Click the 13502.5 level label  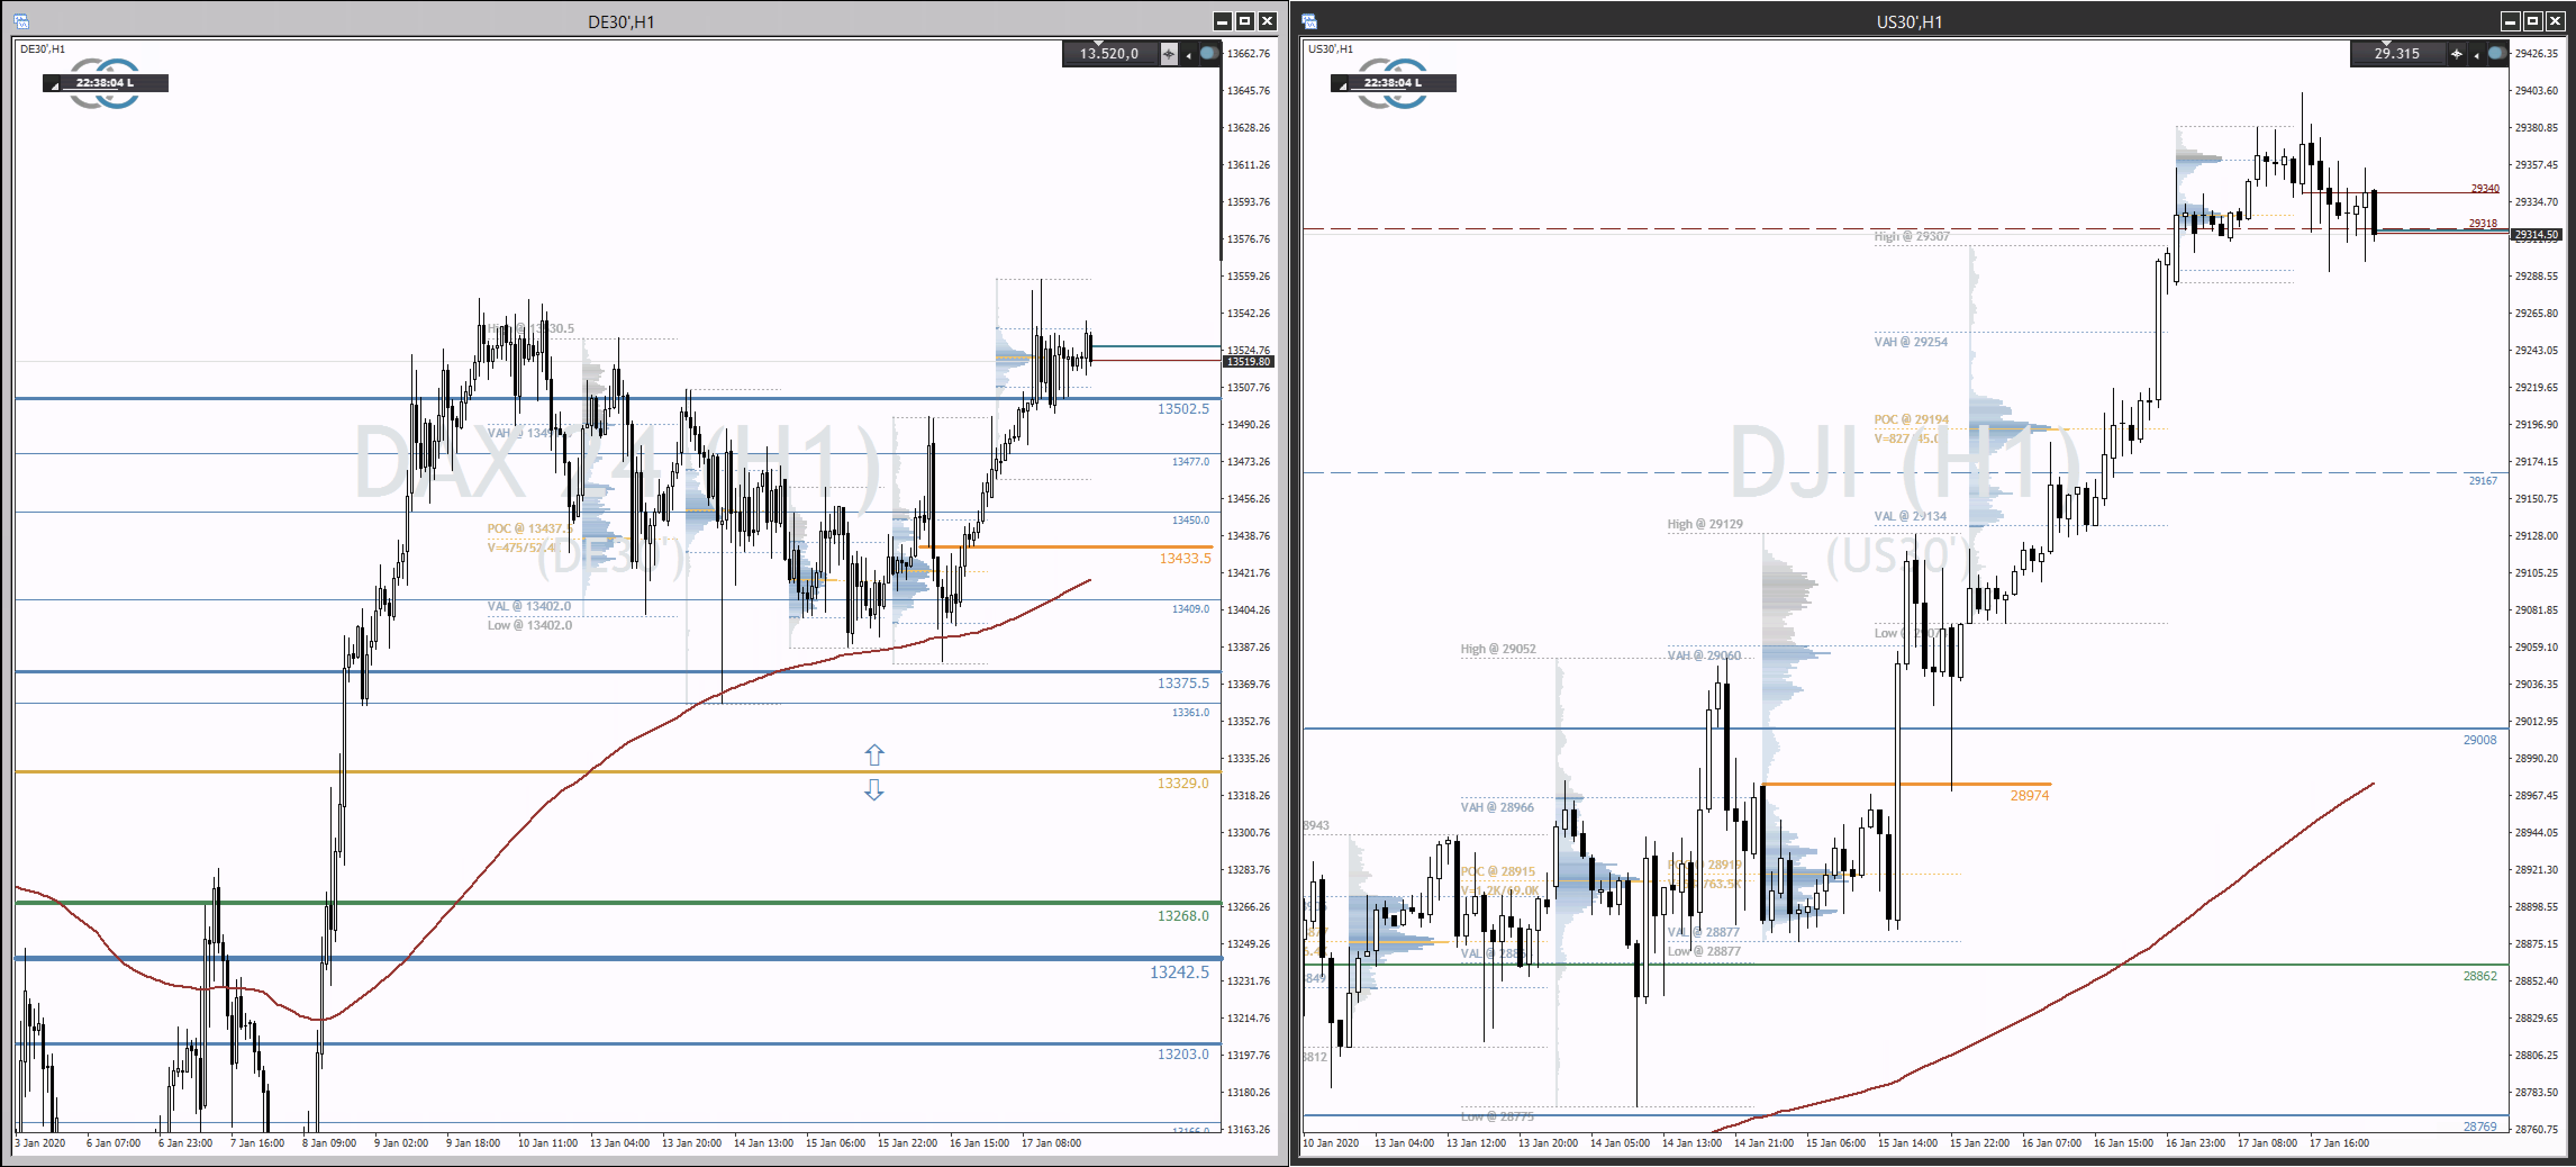1183,409
